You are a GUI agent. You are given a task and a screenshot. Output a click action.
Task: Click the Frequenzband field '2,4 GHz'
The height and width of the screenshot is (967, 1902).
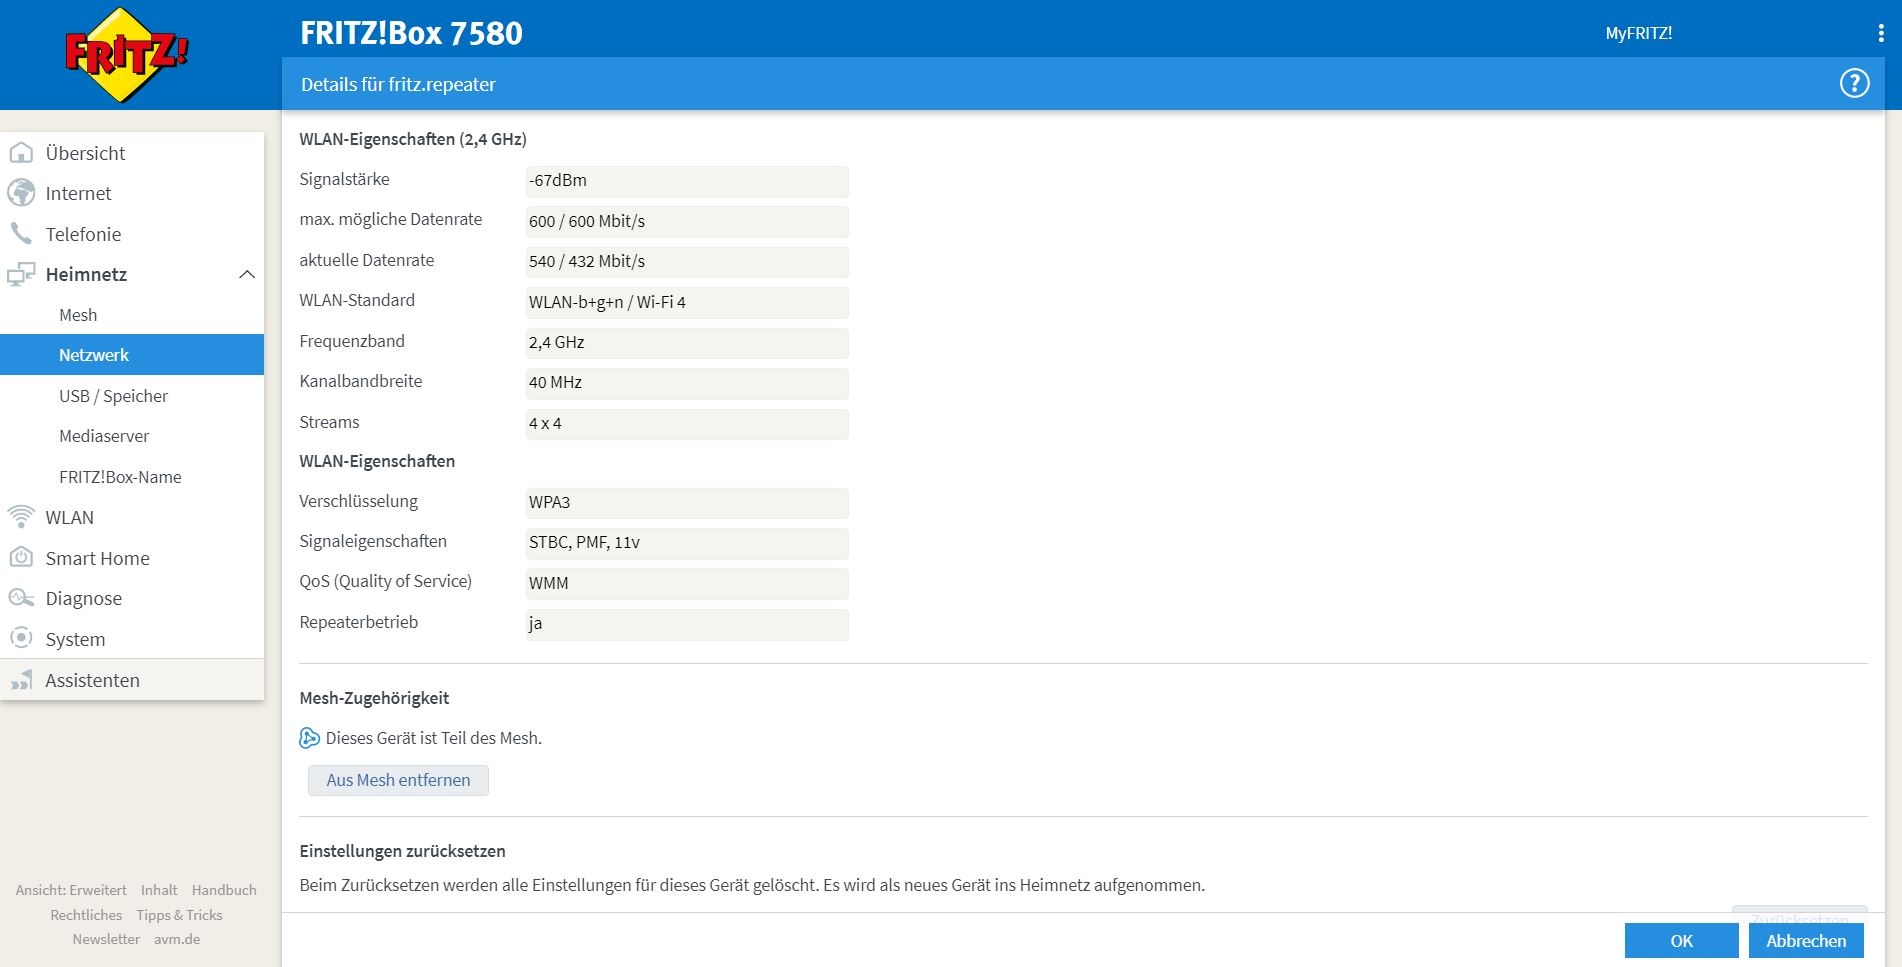tap(687, 343)
